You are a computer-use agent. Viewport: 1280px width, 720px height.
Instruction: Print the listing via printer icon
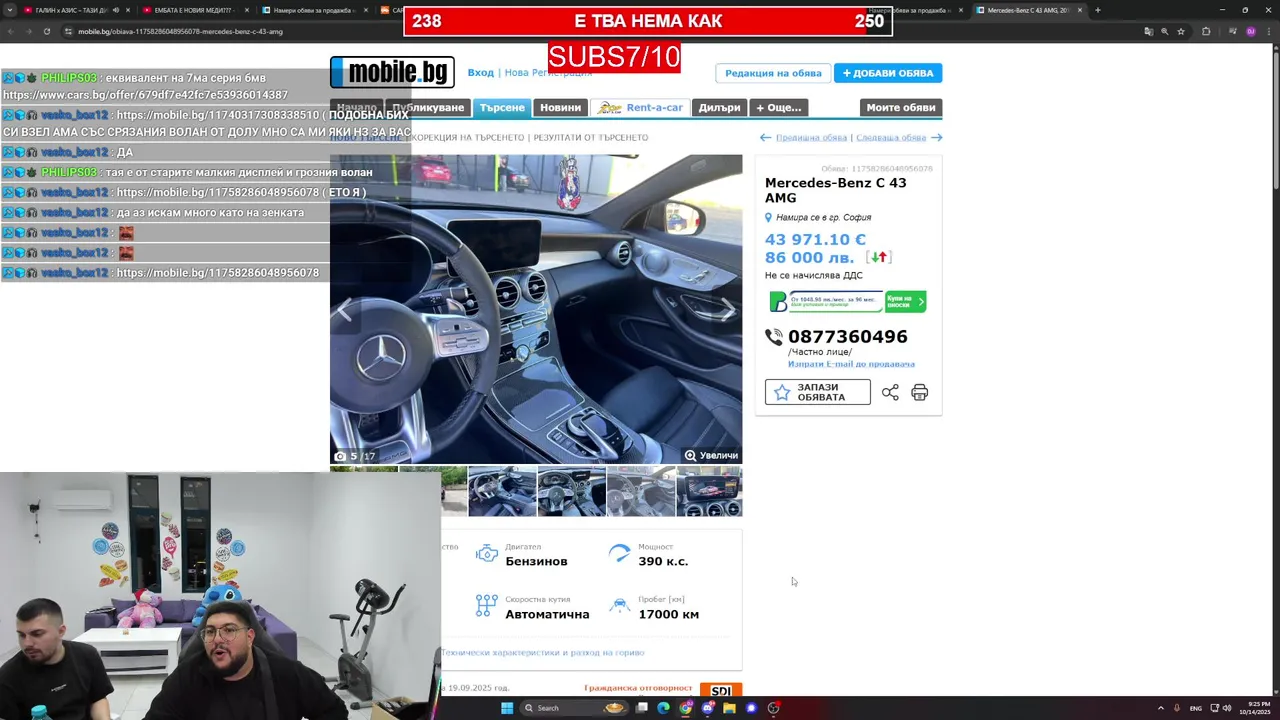(919, 393)
